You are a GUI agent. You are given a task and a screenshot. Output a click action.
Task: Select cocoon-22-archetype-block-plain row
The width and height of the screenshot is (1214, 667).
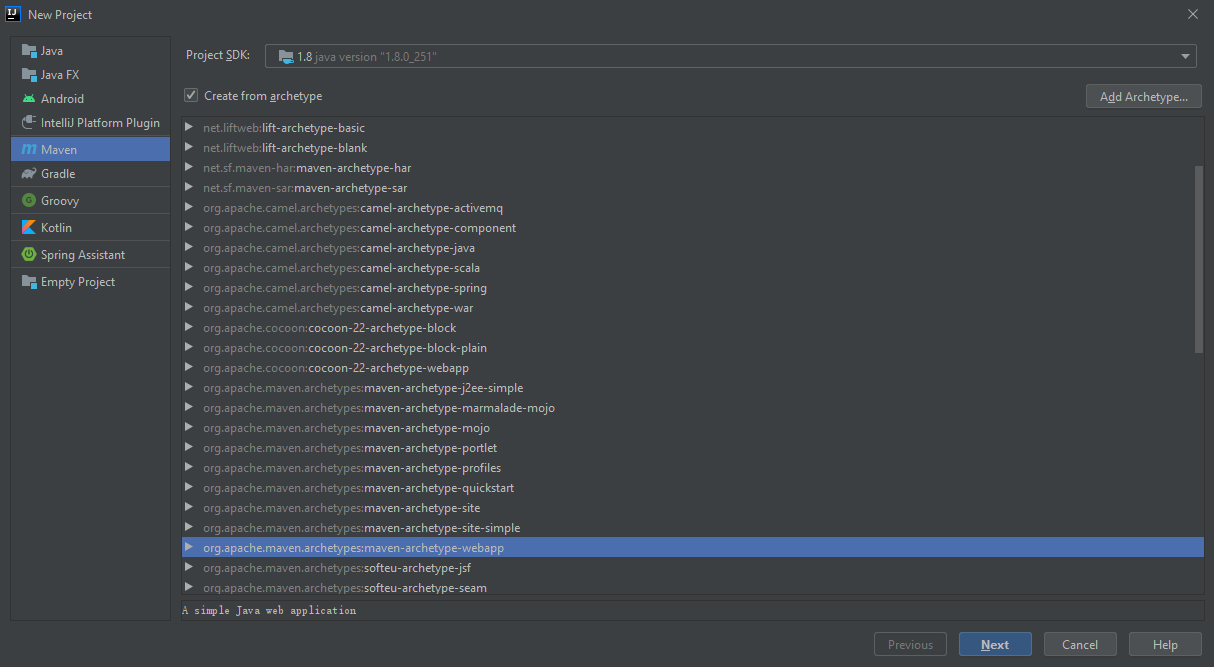point(693,347)
